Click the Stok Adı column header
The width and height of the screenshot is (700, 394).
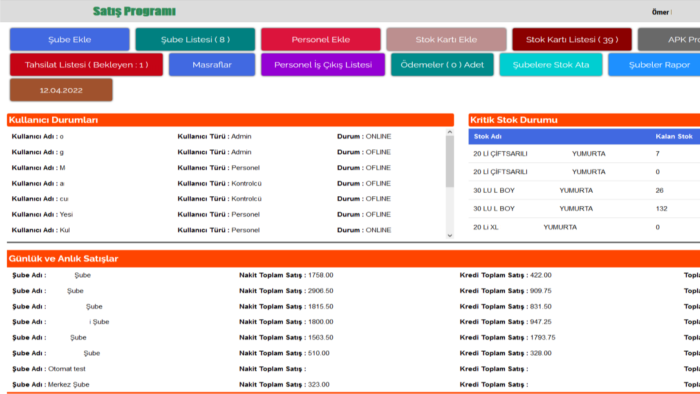tap(488, 137)
